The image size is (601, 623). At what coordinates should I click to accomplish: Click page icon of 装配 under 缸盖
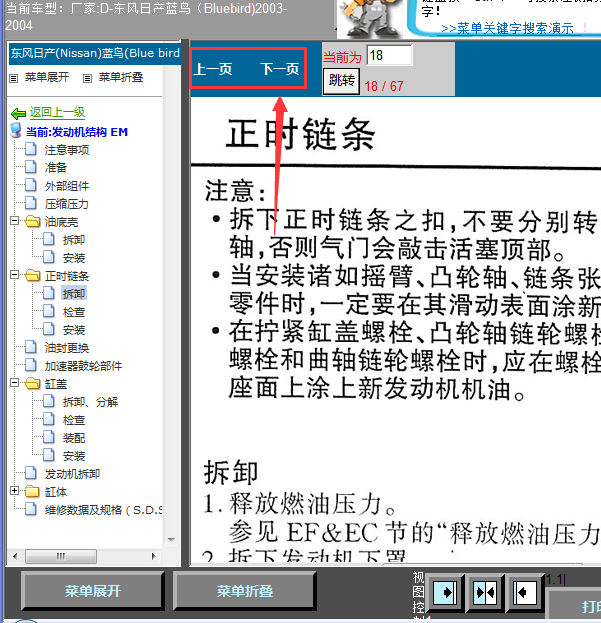coord(49,437)
